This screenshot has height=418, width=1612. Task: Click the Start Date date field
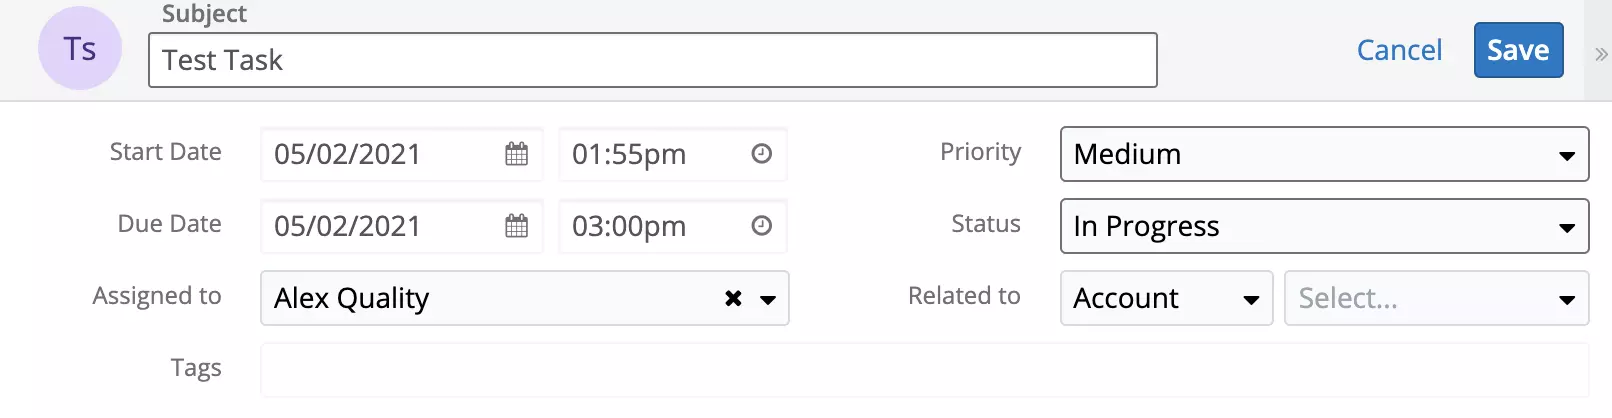pos(380,154)
